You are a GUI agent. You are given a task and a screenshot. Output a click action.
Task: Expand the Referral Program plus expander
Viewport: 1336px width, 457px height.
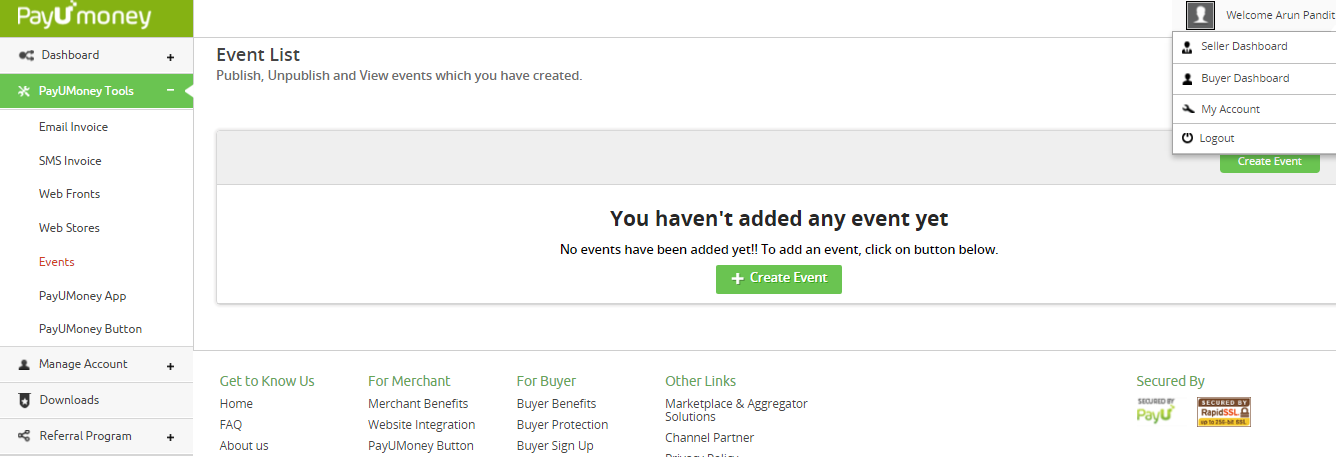(170, 438)
